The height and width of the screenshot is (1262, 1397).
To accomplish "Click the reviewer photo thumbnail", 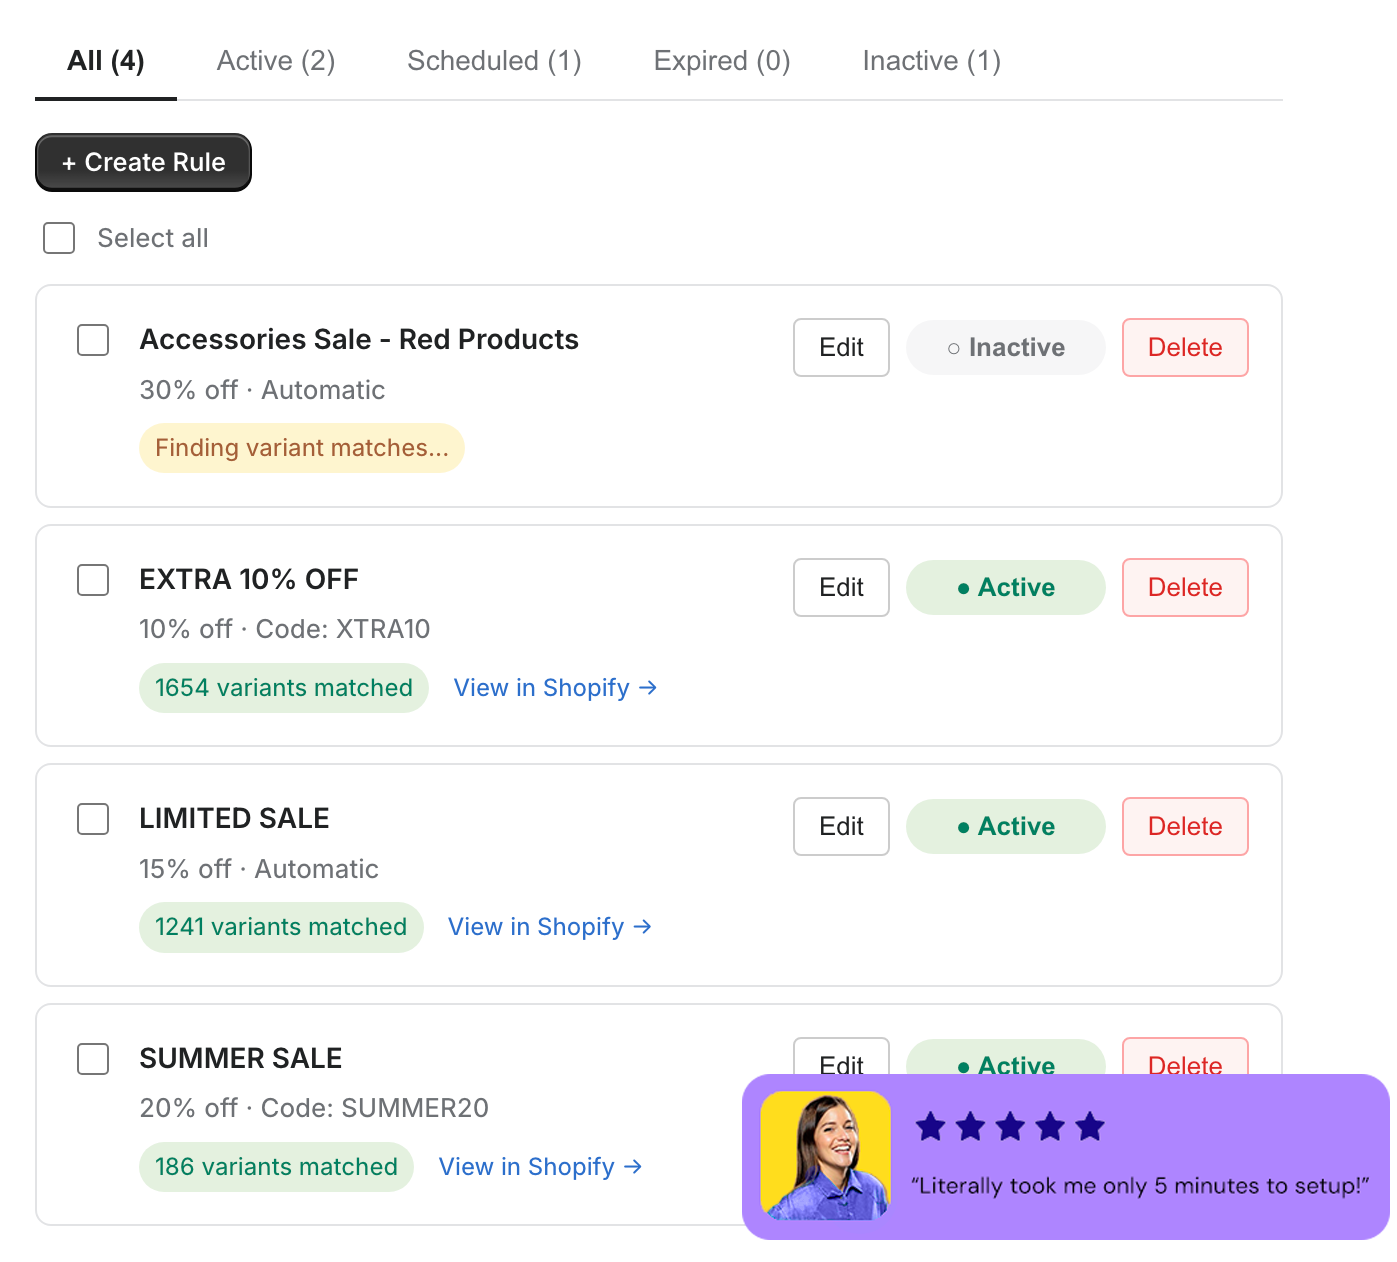I will pyautogui.click(x=826, y=1156).
